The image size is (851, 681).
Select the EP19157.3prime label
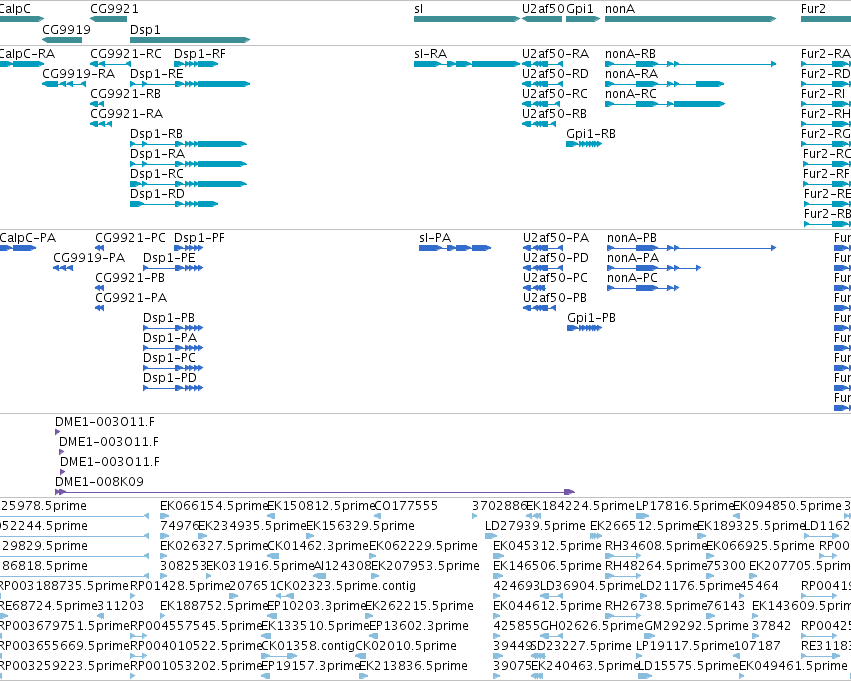point(310,666)
